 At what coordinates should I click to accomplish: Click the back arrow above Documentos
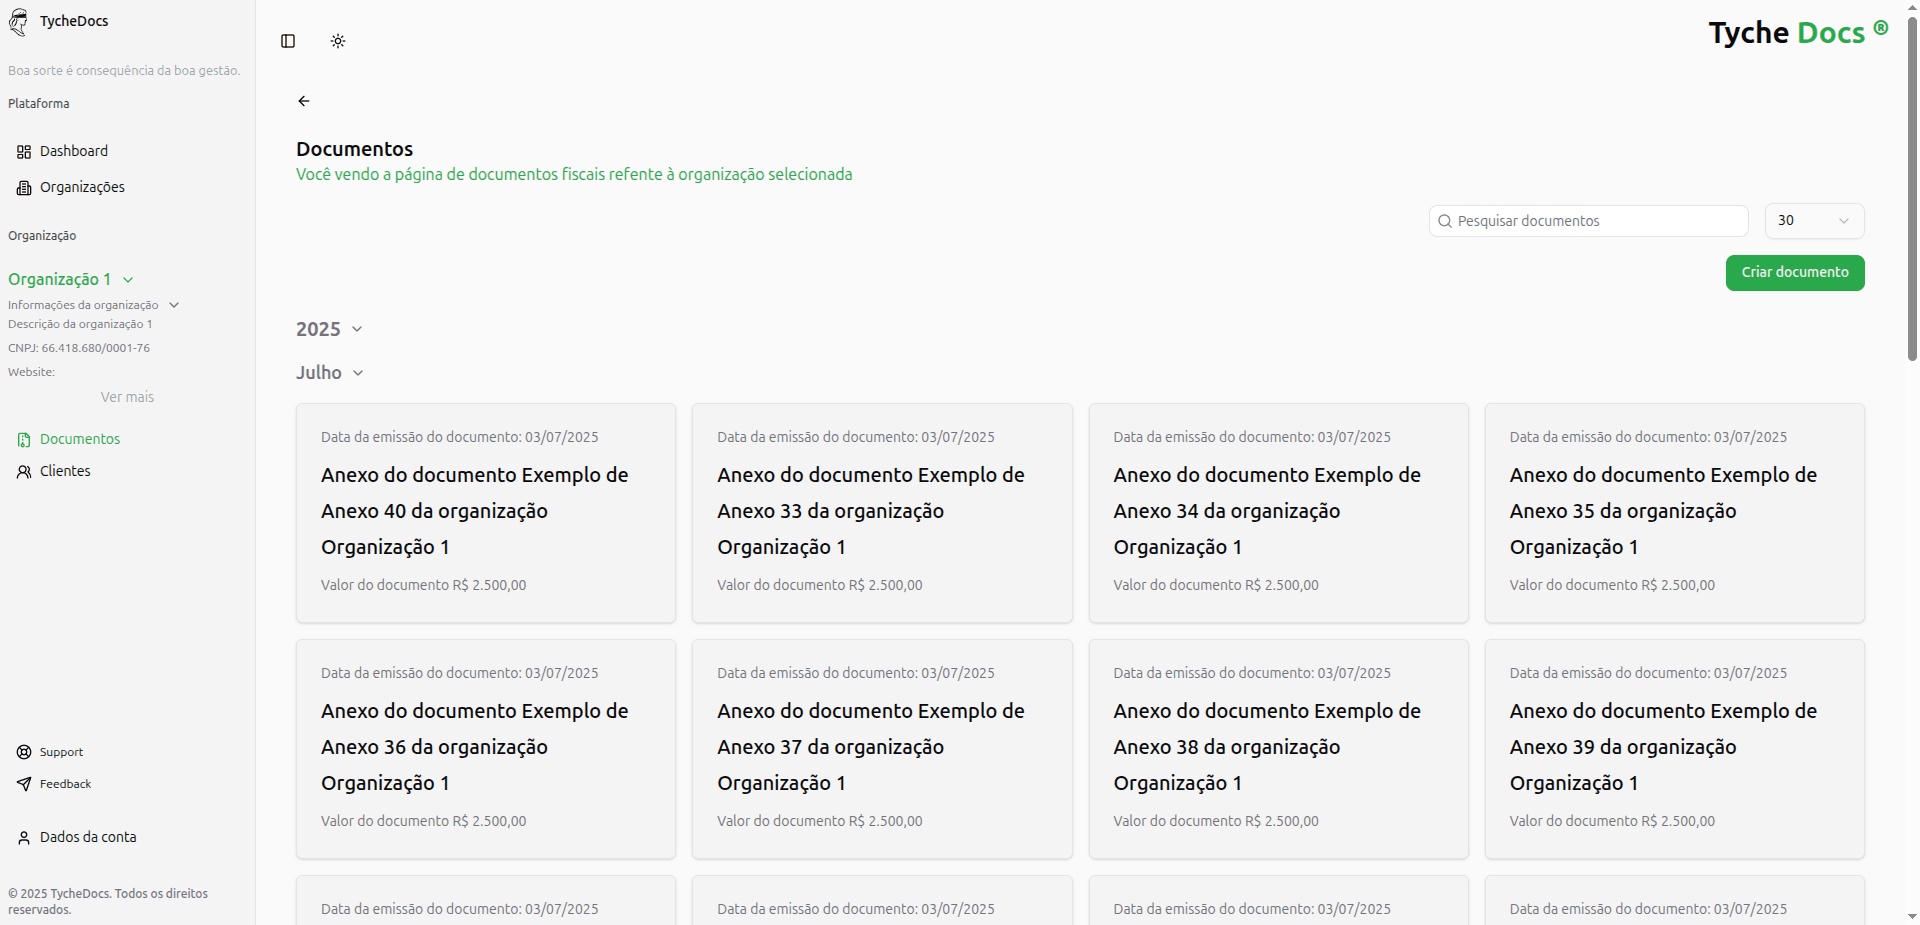tap(304, 101)
